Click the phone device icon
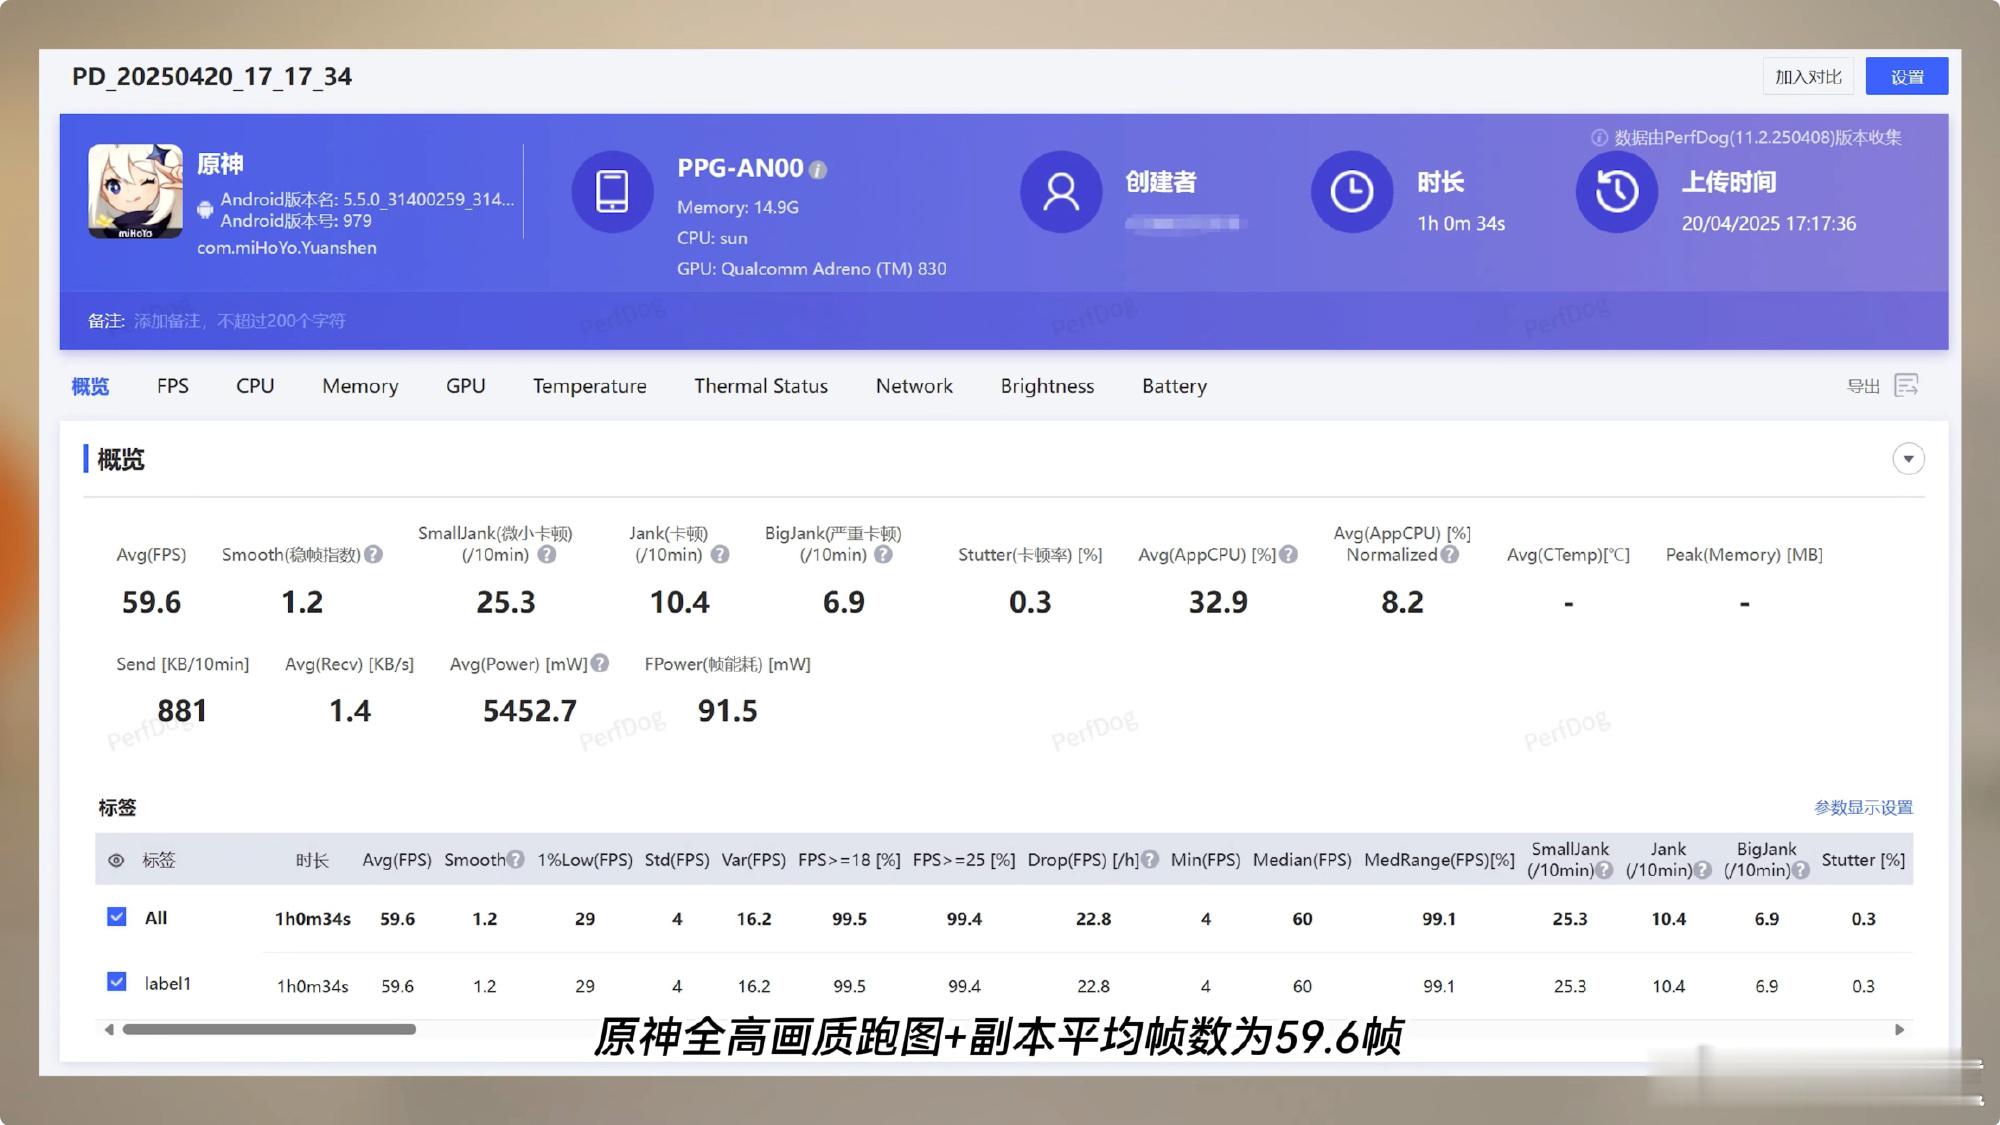Viewport: 2000px width, 1125px height. [x=612, y=191]
